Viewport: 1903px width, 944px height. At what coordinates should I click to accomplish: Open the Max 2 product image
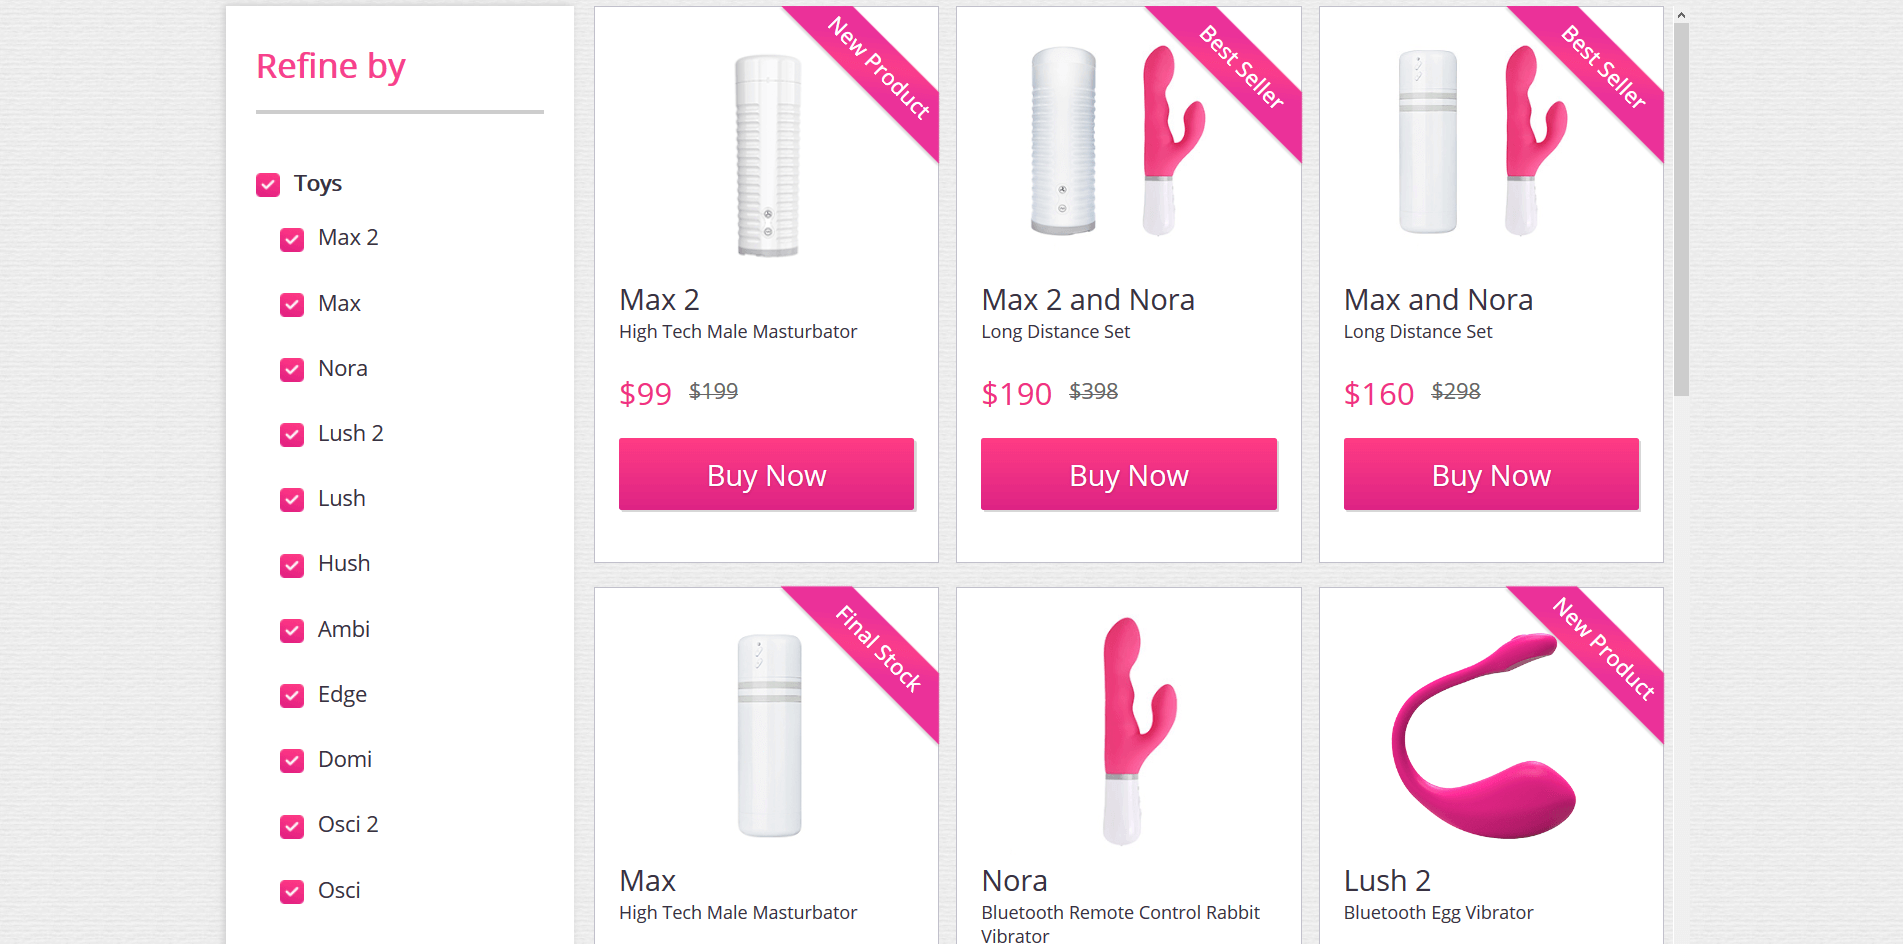(x=767, y=155)
